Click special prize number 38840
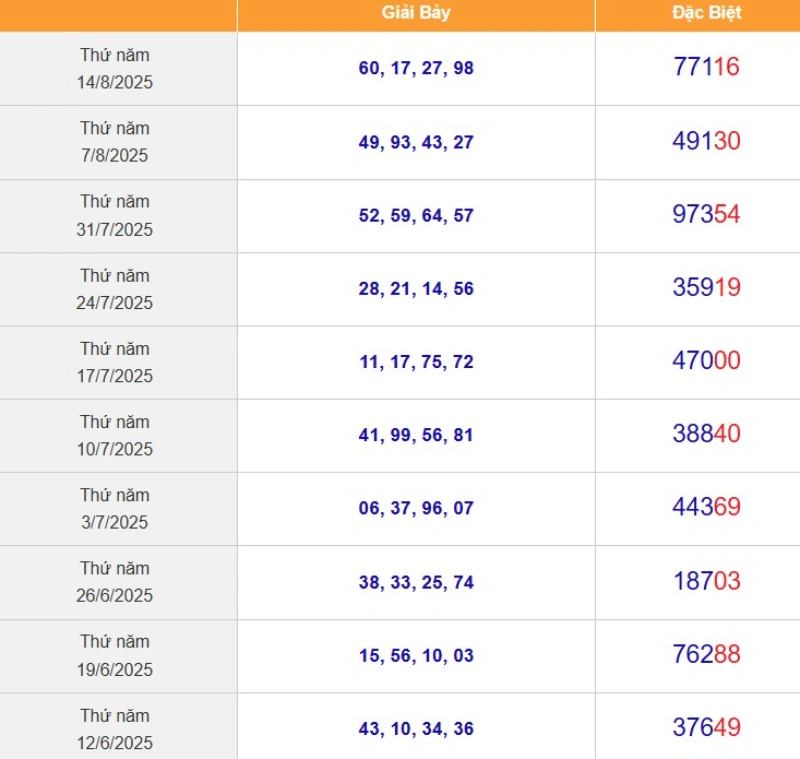This screenshot has width=800, height=759. point(706,434)
